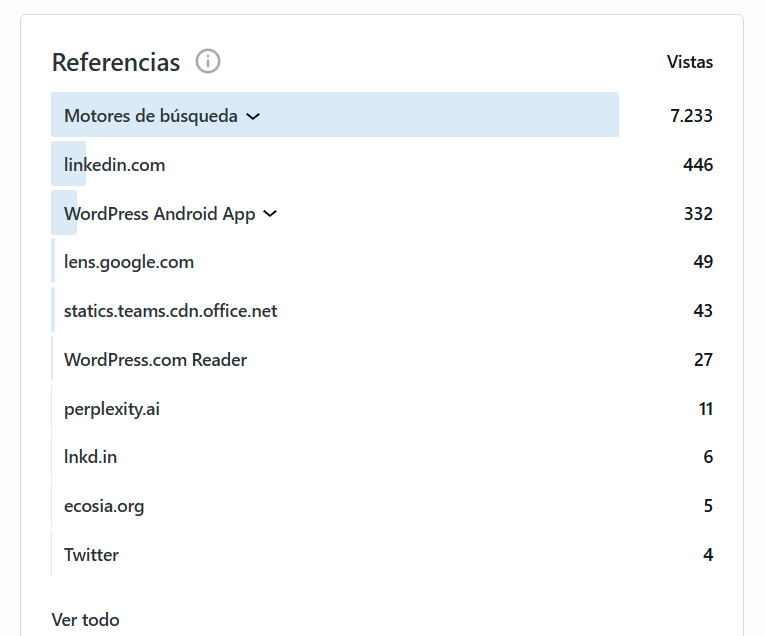
Task: Click the 49 views value for lens.google.com
Action: [x=702, y=262]
